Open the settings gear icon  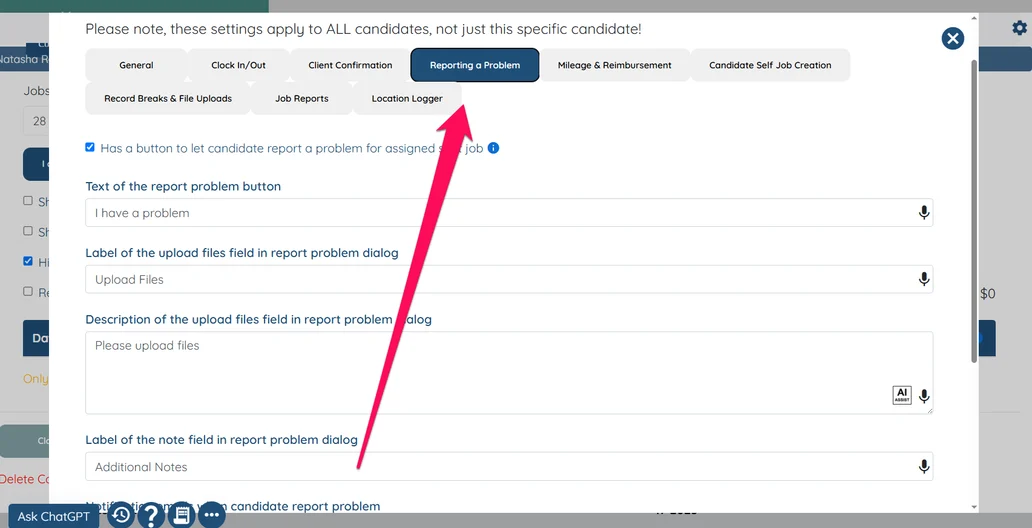(x=1019, y=29)
